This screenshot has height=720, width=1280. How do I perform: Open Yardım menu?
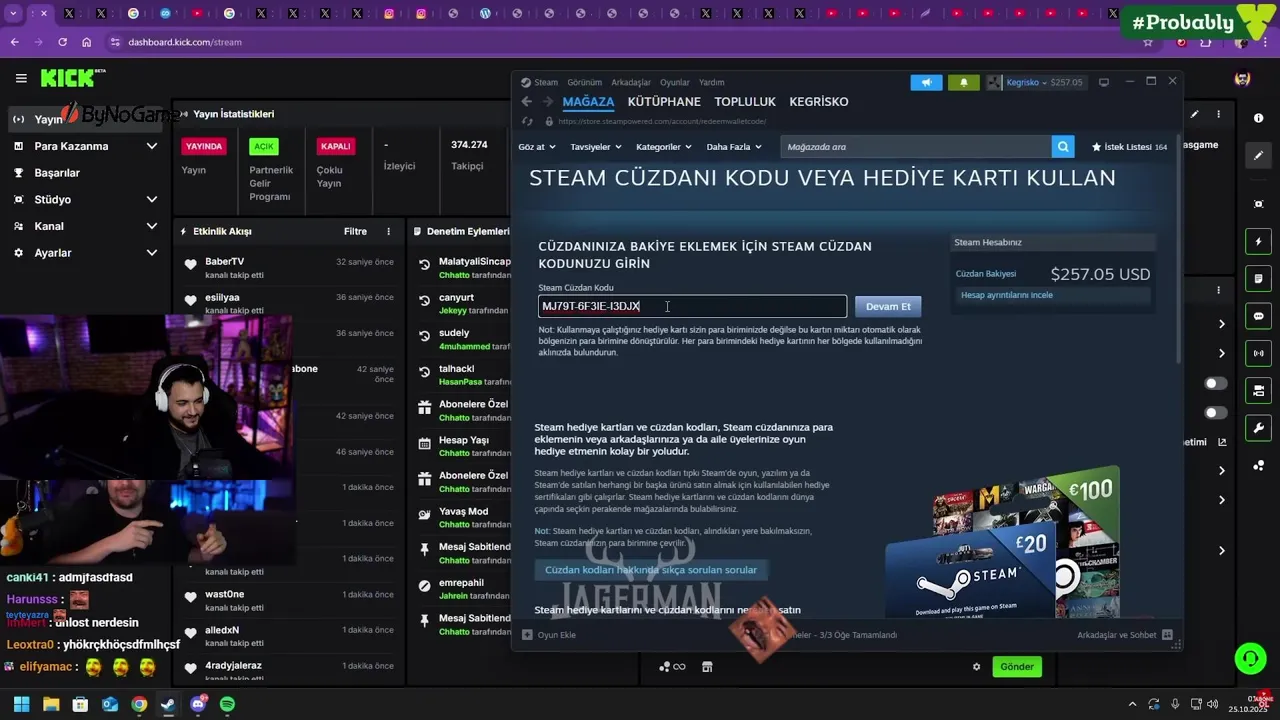click(x=711, y=82)
